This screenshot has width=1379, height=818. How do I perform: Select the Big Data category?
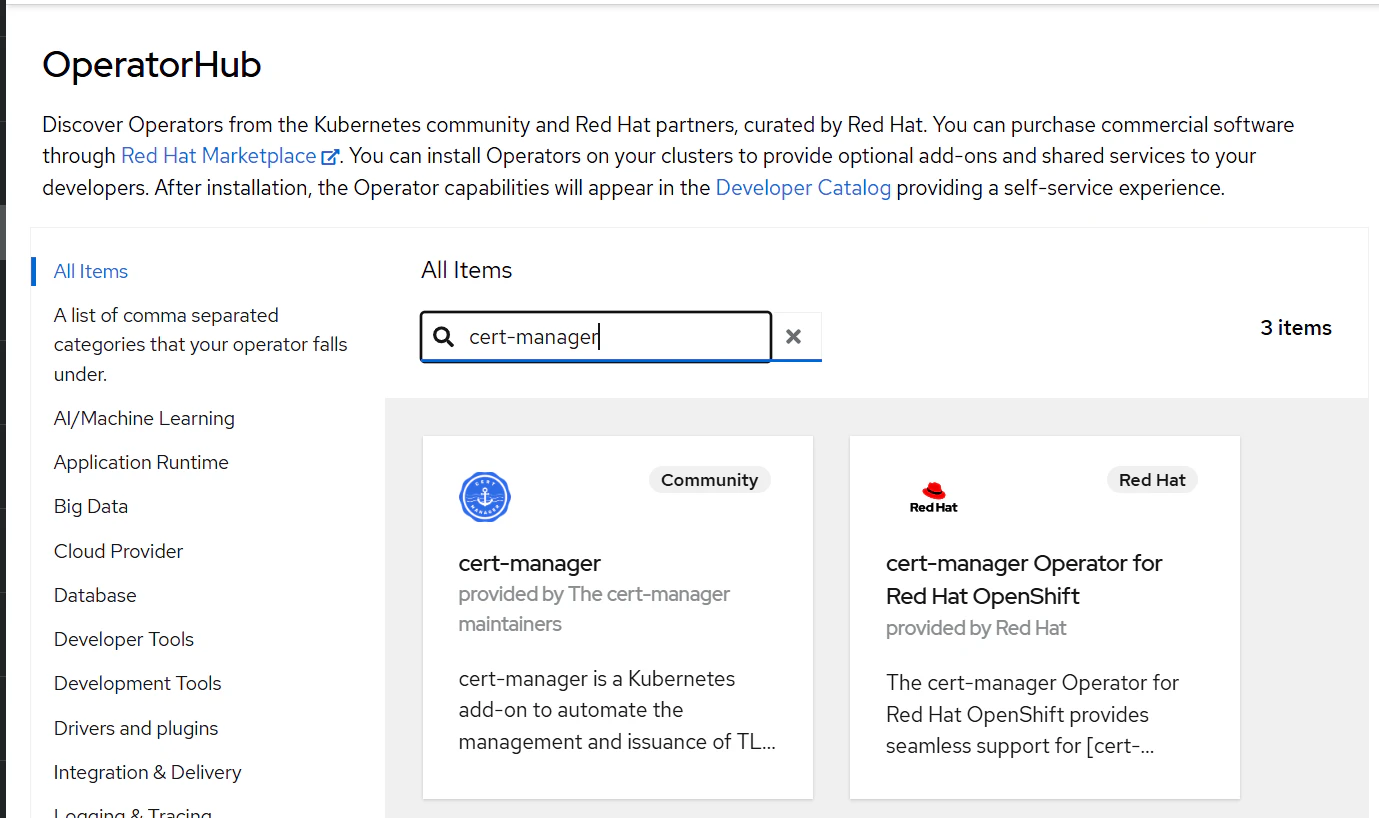coord(91,506)
